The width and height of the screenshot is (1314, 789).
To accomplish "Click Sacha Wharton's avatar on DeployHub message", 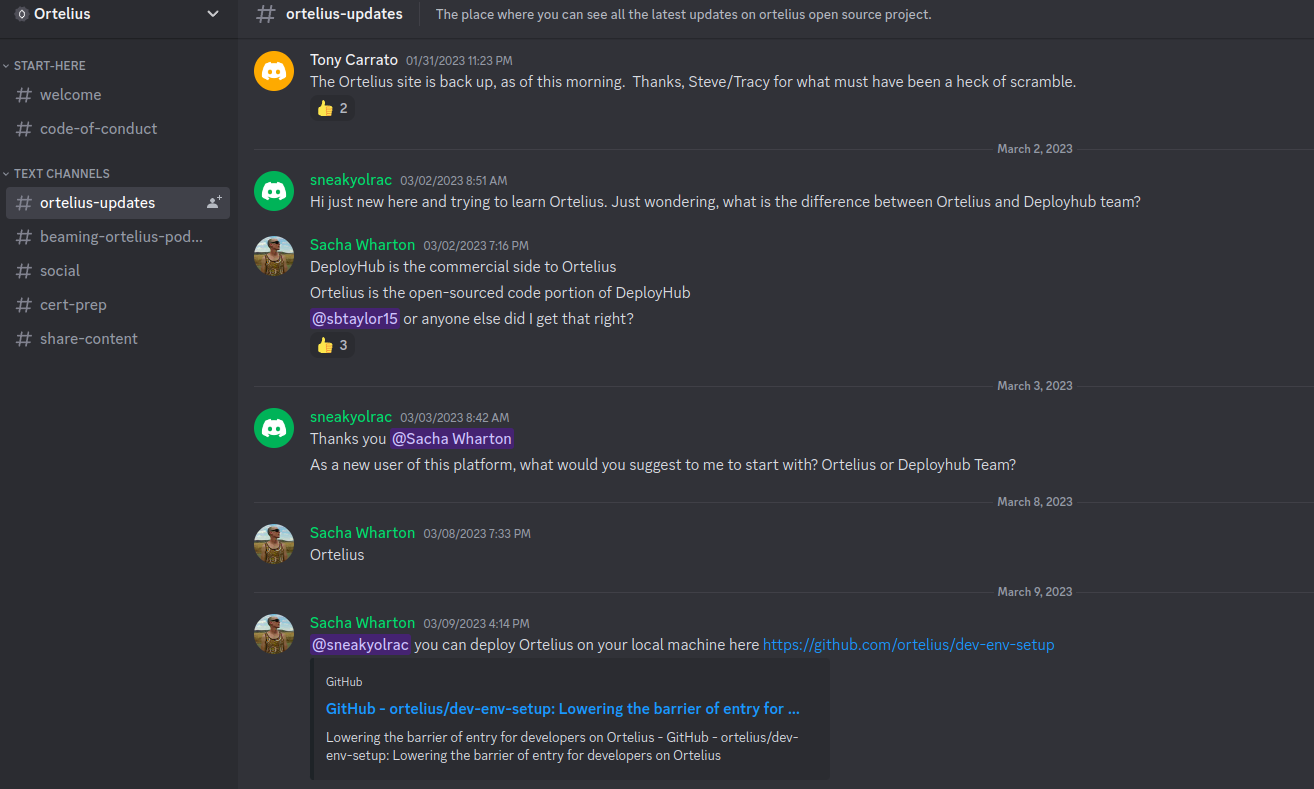I will coord(274,256).
